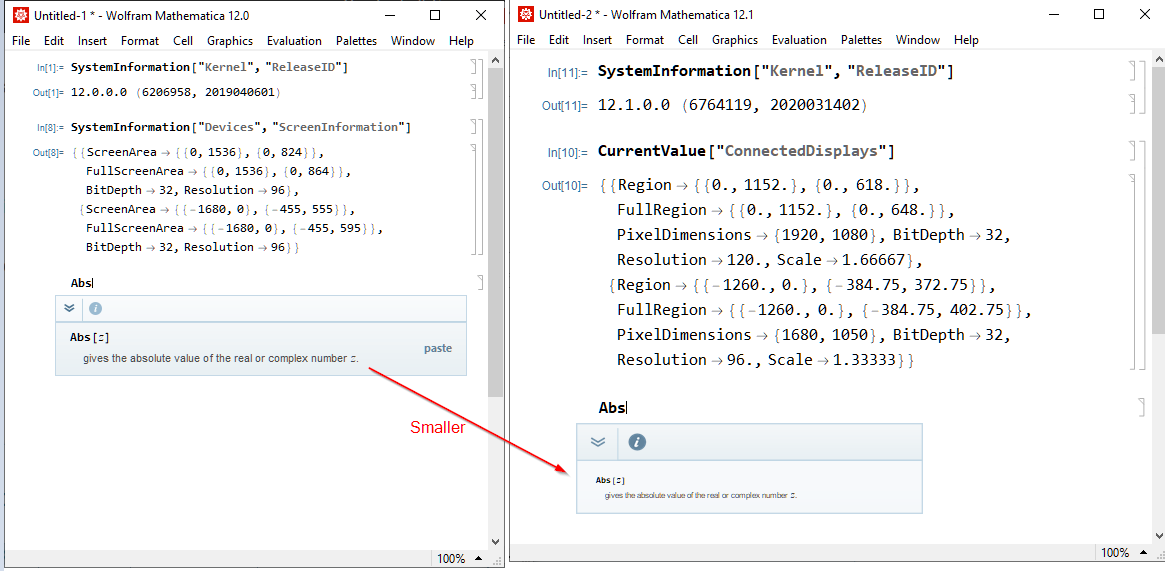Click scroll down arrow in 12.0 window
This screenshot has height=571, width=1165.
pyautogui.click(x=496, y=541)
